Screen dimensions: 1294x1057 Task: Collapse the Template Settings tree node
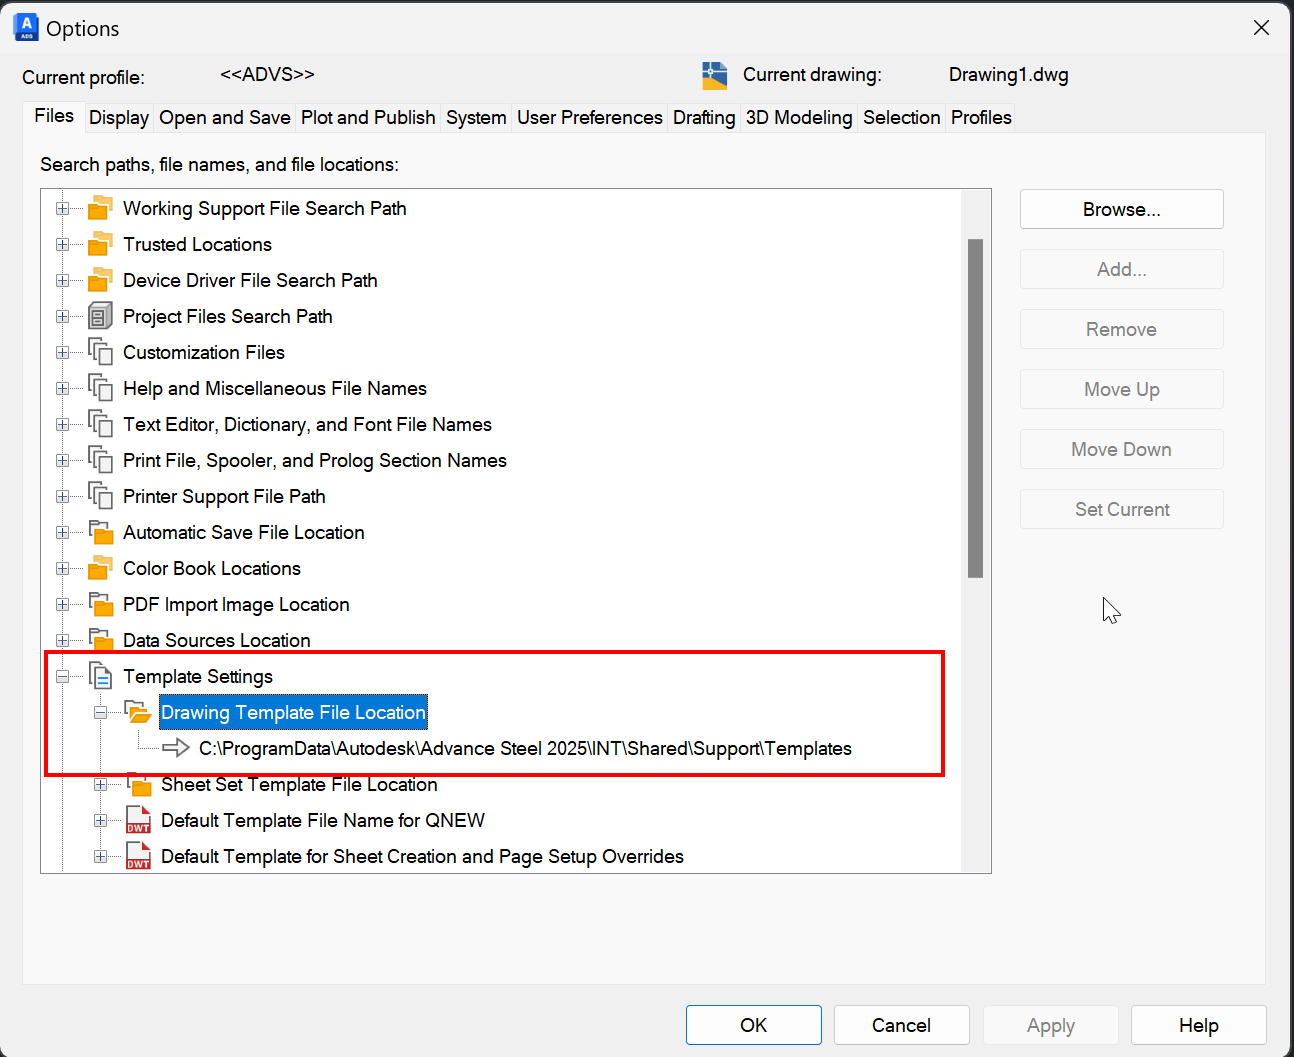63,677
